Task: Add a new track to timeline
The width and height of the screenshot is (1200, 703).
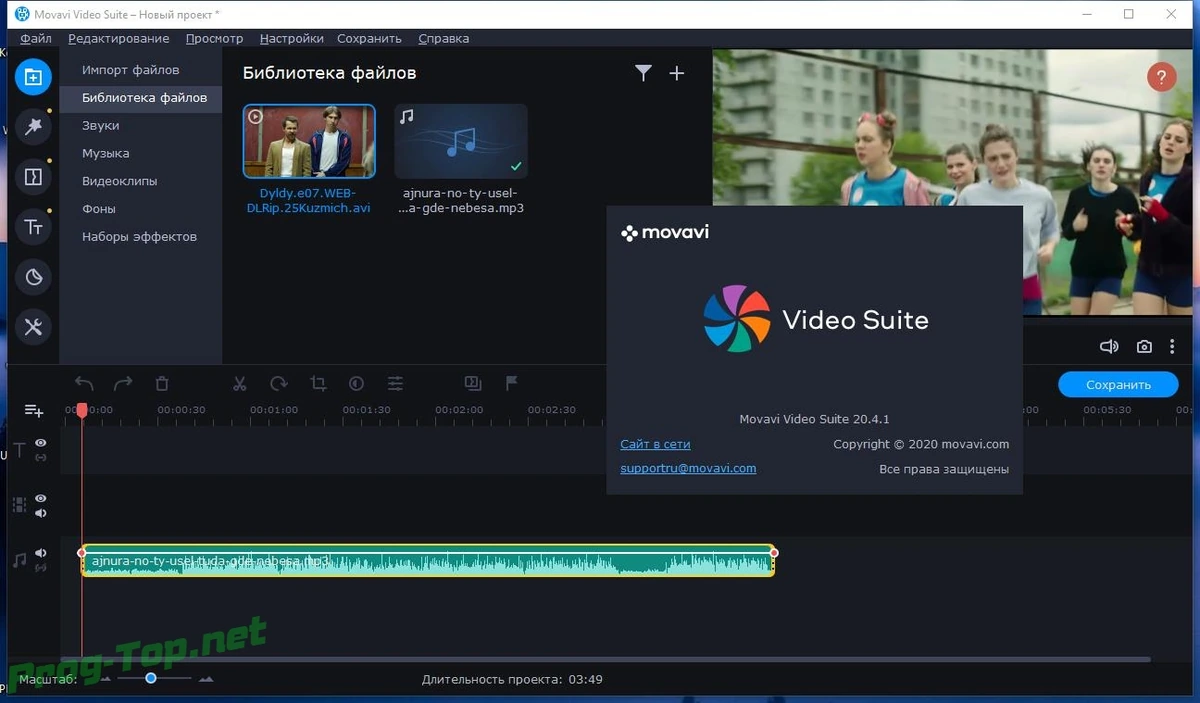Action: (x=34, y=411)
